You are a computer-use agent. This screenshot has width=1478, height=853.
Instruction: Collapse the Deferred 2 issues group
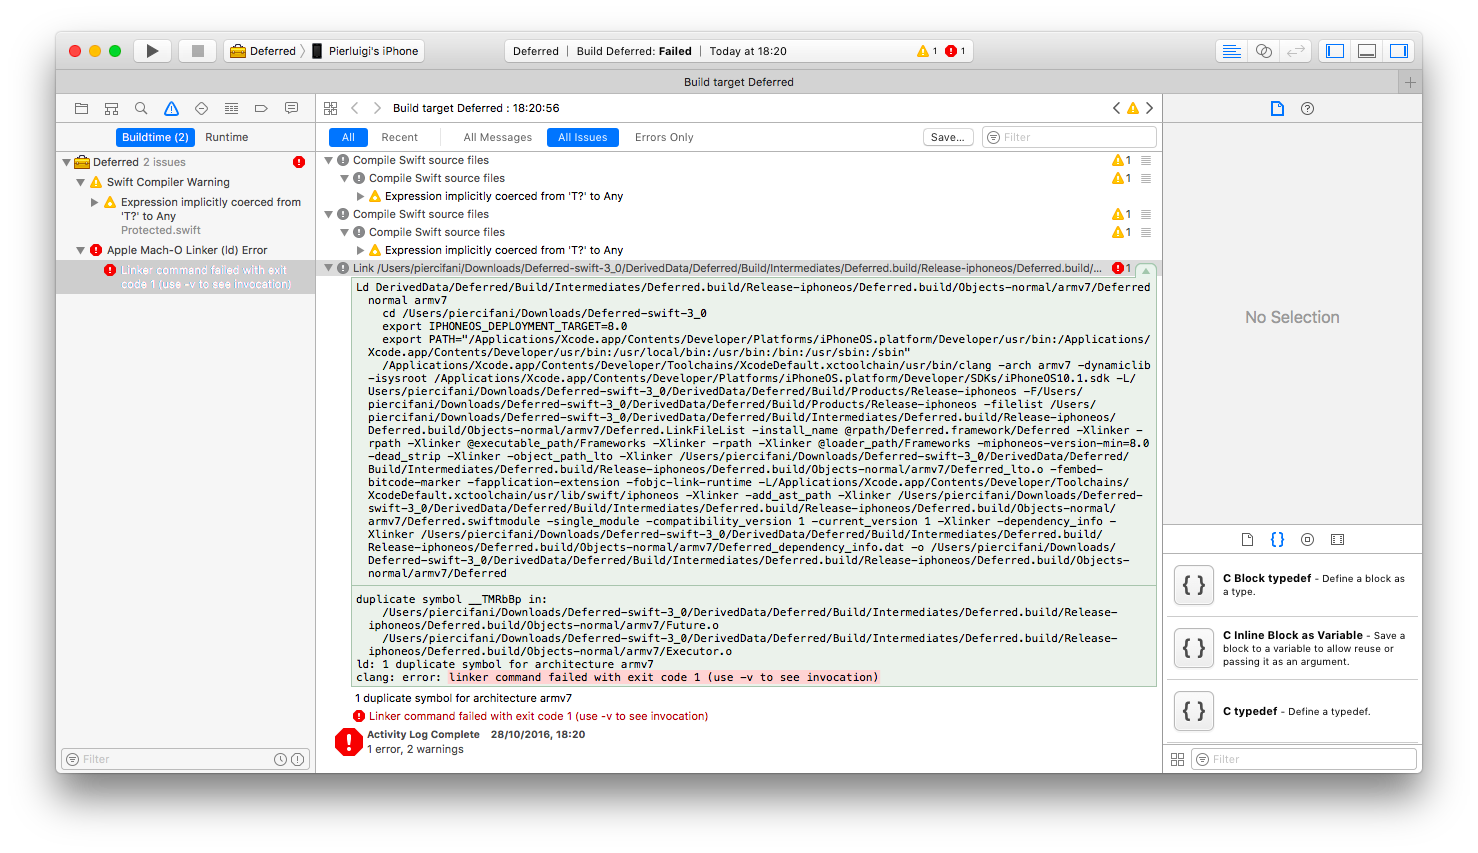pos(67,162)
